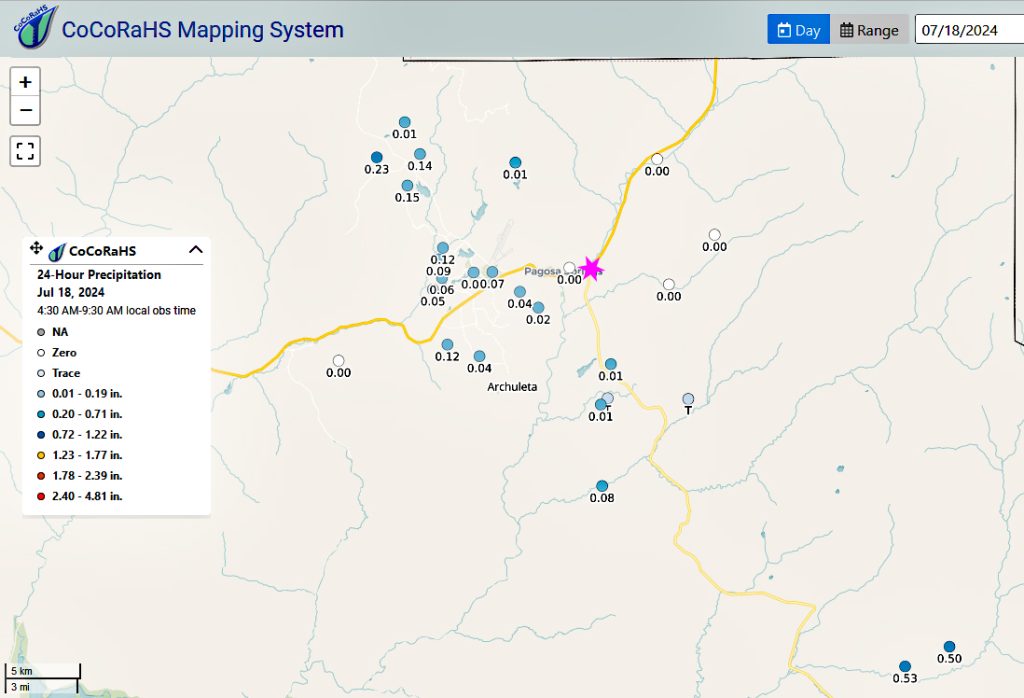This screenshot has width=1024, height=698.
Task: Click the Jul 18, 2024 legend date
Action: (71, 293)
